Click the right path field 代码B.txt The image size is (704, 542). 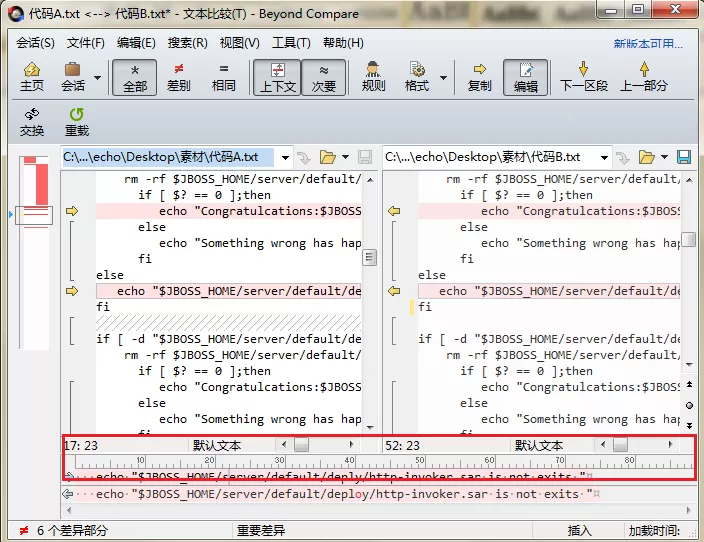(490, 157)
